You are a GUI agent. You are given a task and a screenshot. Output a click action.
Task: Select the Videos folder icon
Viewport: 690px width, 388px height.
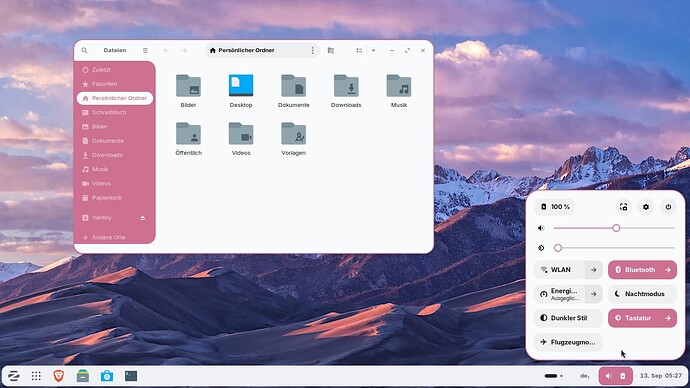point(241,134)
